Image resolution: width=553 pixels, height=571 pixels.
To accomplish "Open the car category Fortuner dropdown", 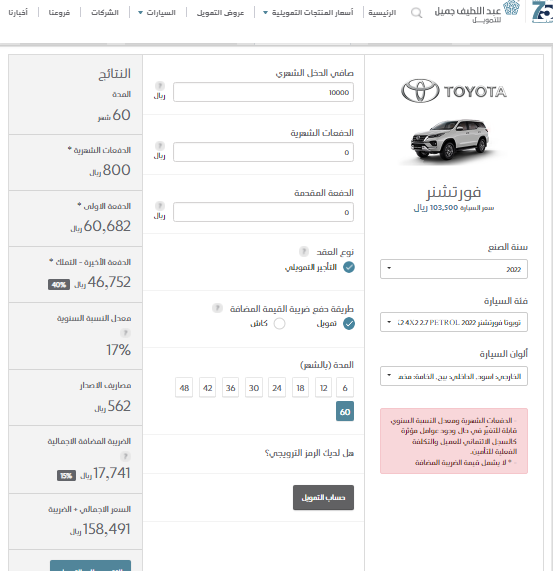I will click(454, 322).
